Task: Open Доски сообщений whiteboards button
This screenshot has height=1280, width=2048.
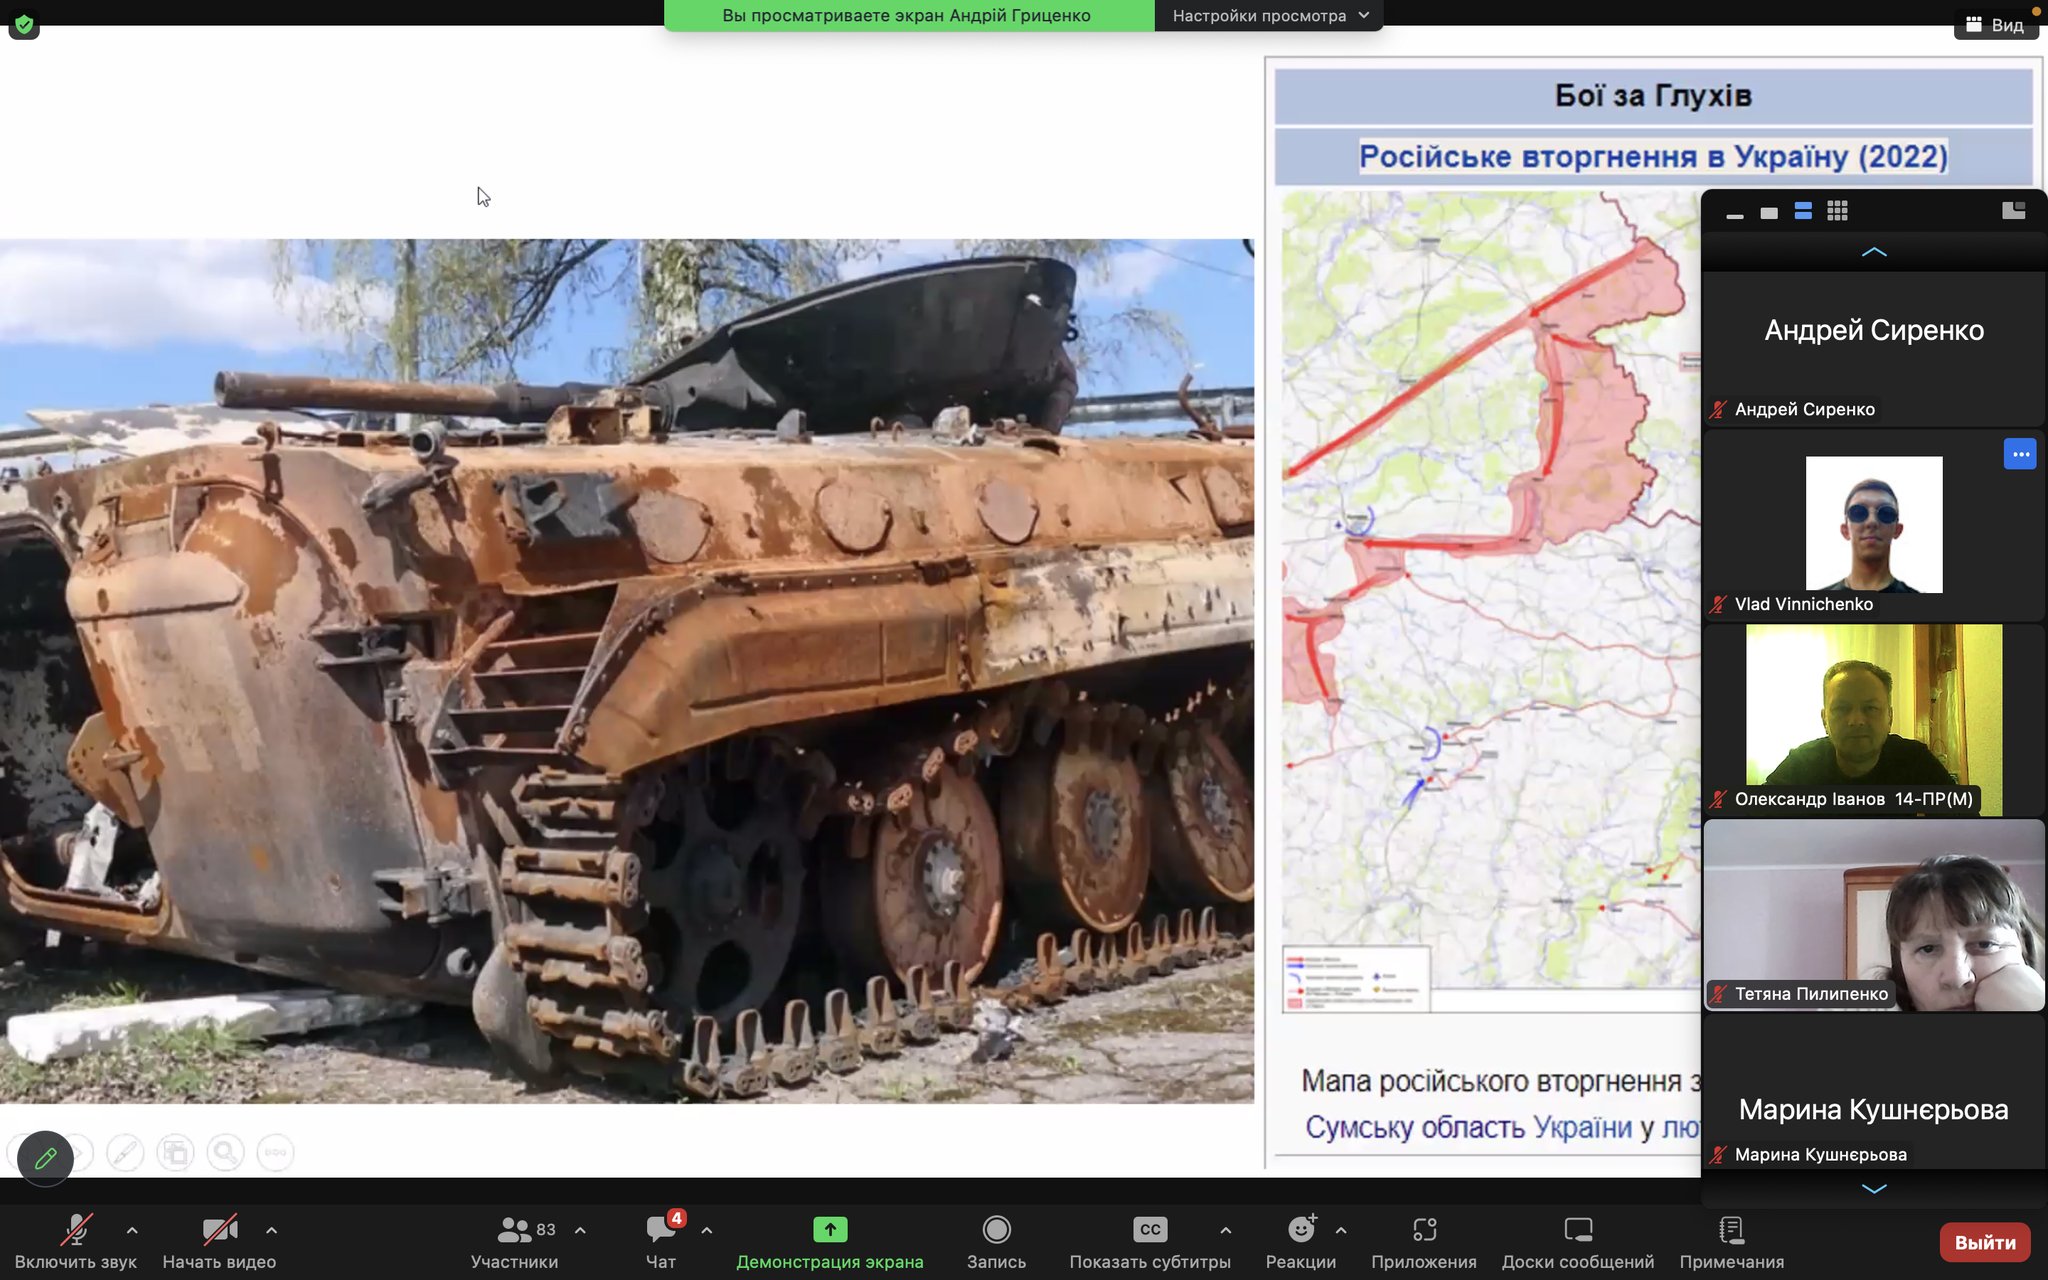Action: click(1578, 1243)
